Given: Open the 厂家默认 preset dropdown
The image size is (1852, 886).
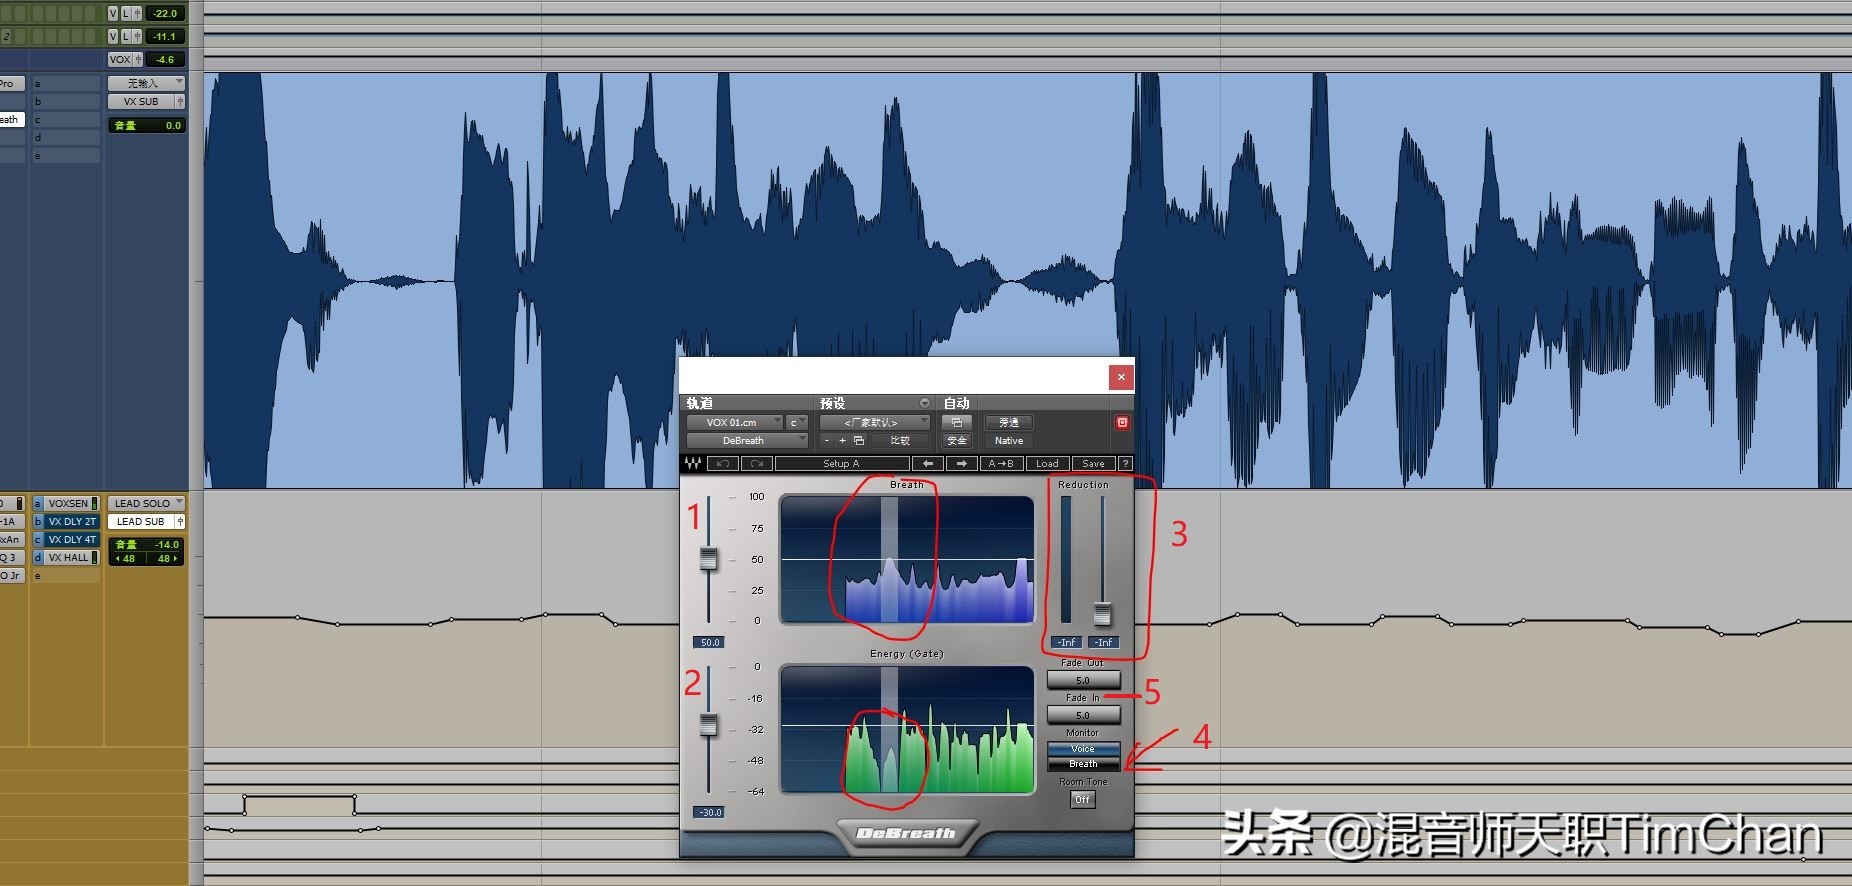Looking at the screenshot, I should (x=875, y=423).
